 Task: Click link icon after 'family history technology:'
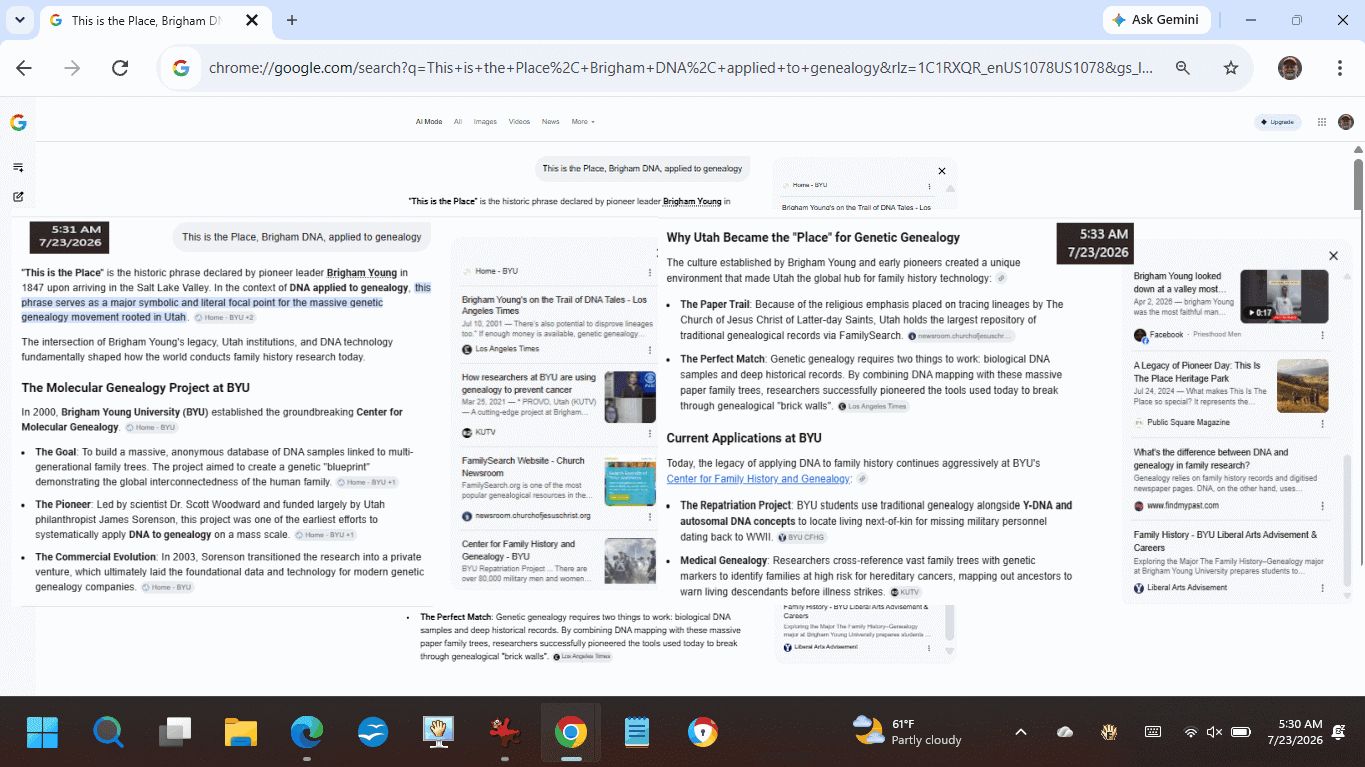pos(1001,278)
